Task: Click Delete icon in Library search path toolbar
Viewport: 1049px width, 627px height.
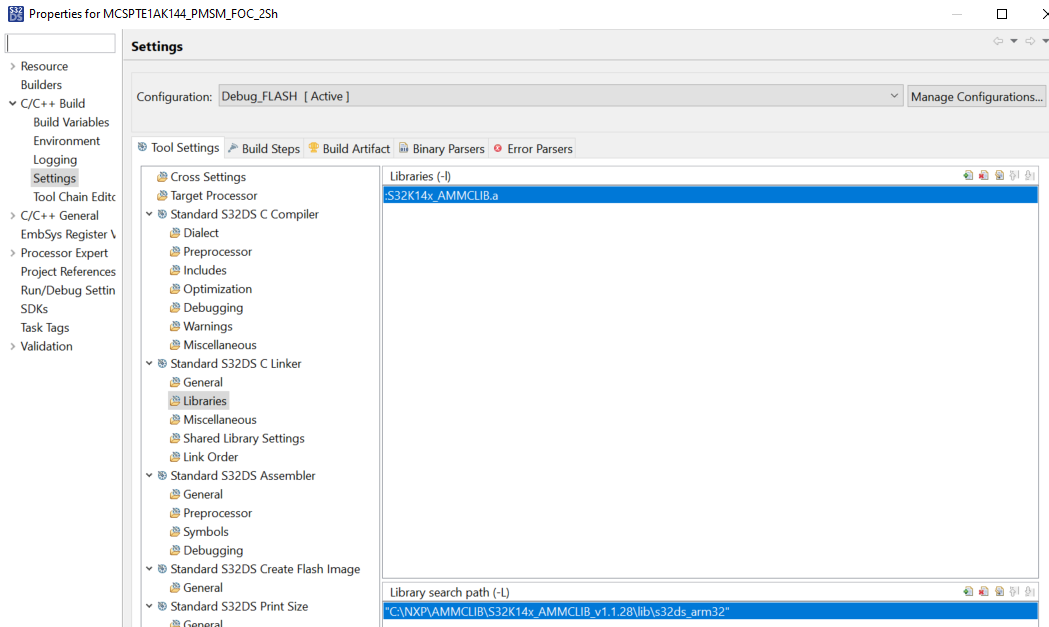Action: coord(983,591)
